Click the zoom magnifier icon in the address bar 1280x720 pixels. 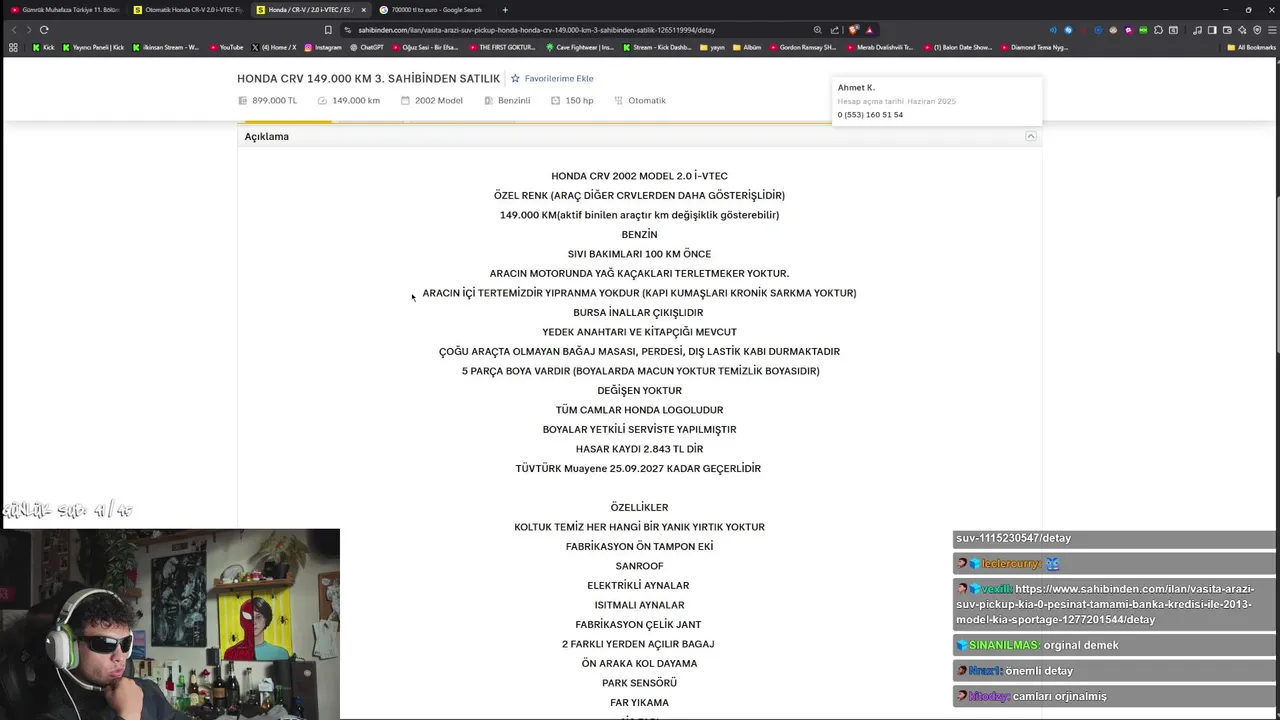coord(817,30)
